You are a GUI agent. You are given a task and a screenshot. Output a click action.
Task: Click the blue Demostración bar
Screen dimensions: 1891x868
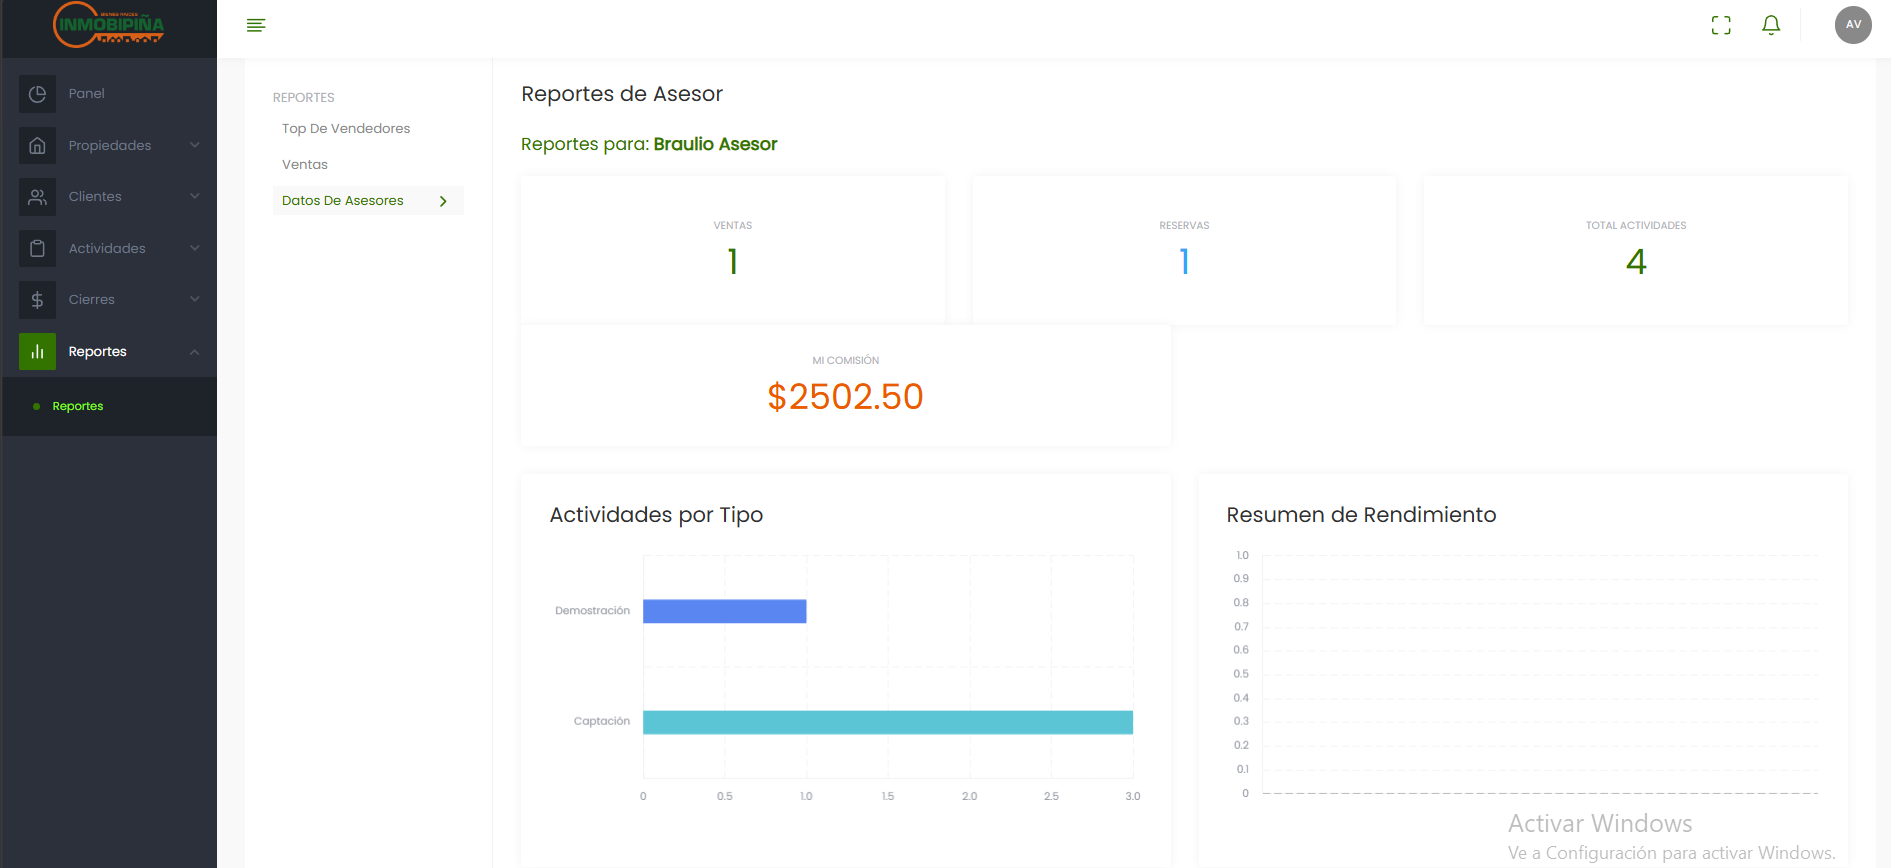[724, 611]
